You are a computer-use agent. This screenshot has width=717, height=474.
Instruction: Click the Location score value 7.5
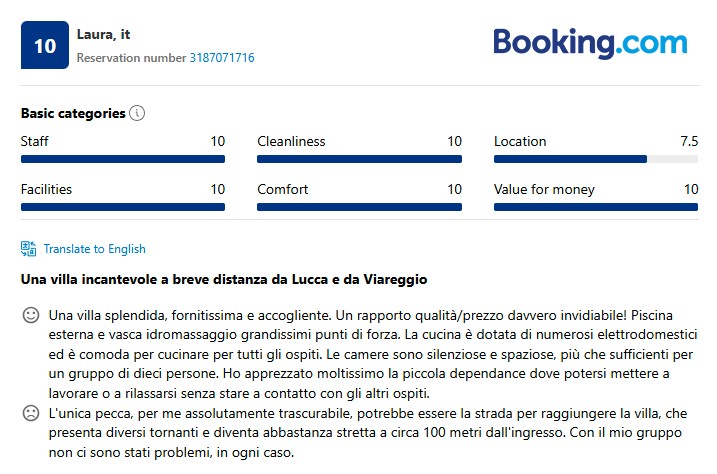688,141
